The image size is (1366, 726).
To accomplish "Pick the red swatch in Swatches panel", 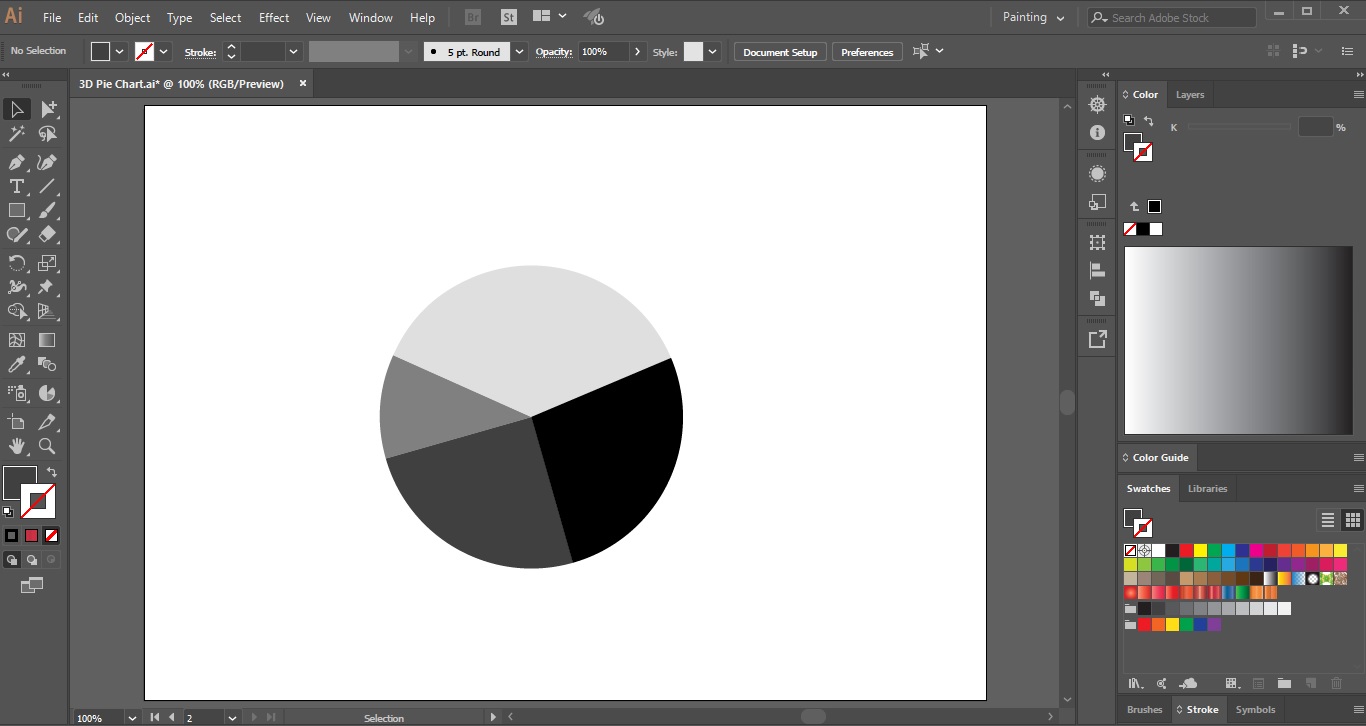I will (1186, 550).
